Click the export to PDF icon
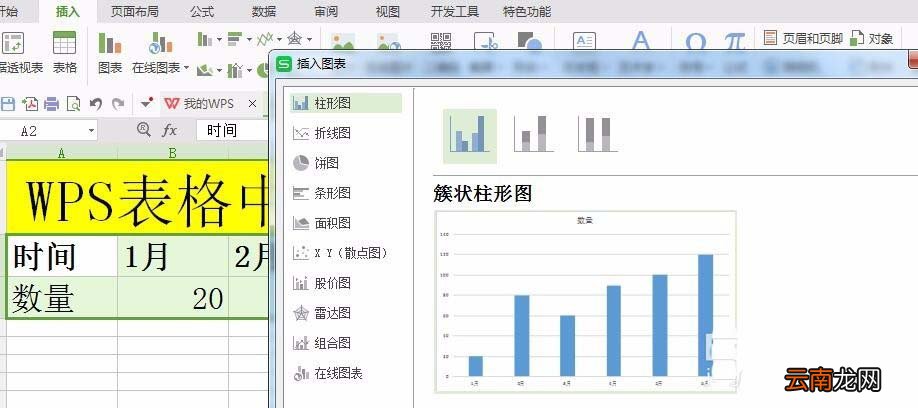 (x=30, y=104)
